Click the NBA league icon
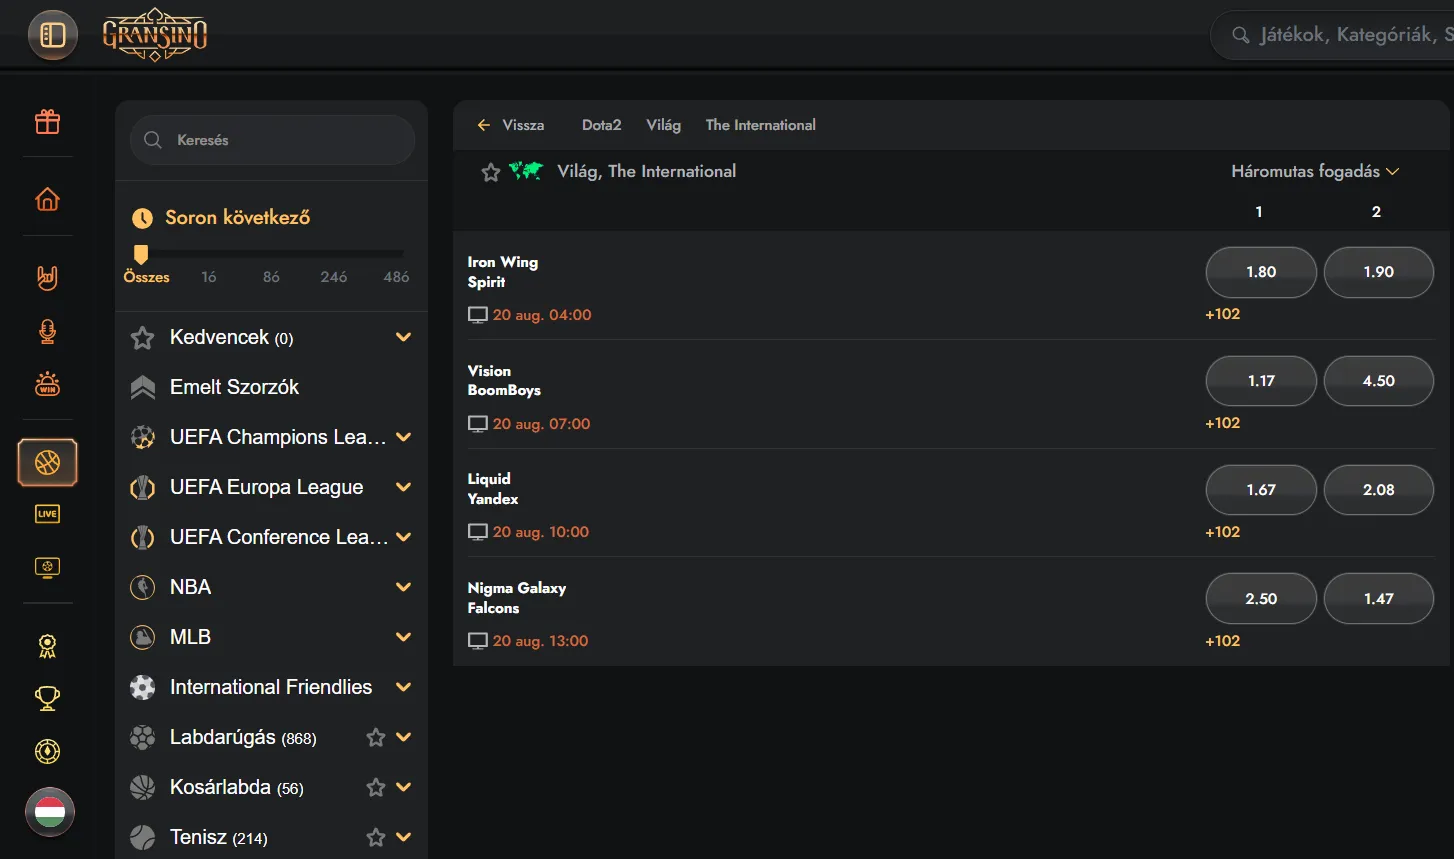This screenshot has height=859, width=1454. coord(143,587)
